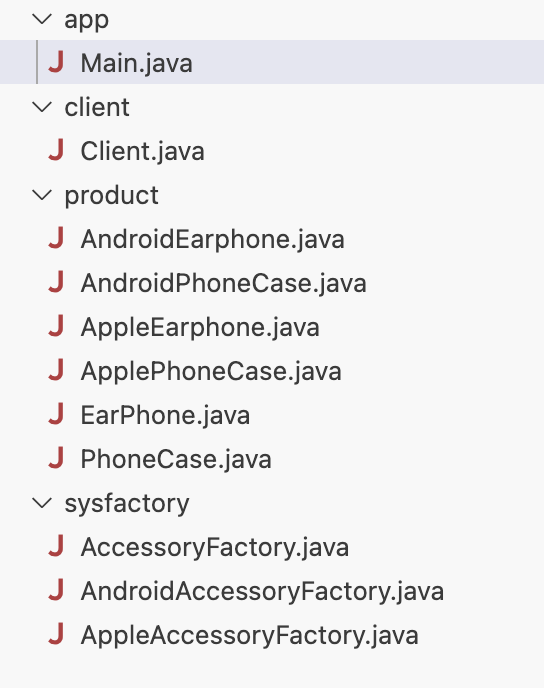Click the Java icon beside AppleAccessoryFactory.java
Screen dimensions: 544x688
[57, 634]
